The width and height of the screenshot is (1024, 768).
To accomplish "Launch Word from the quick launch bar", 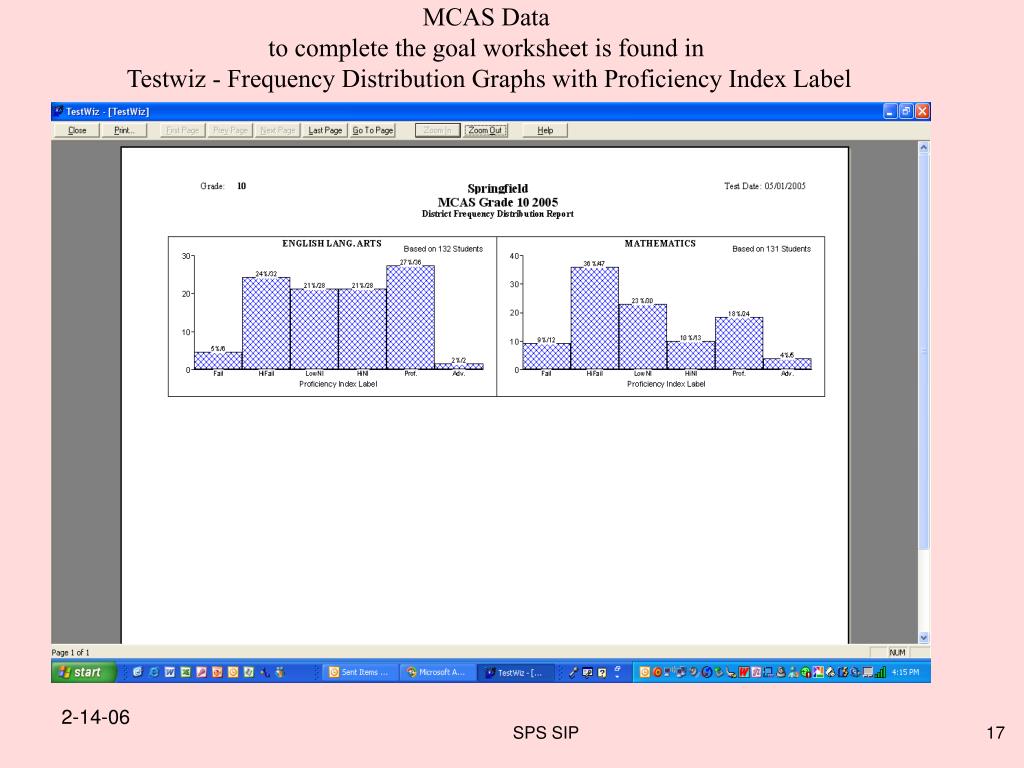I will click(170, 672).
